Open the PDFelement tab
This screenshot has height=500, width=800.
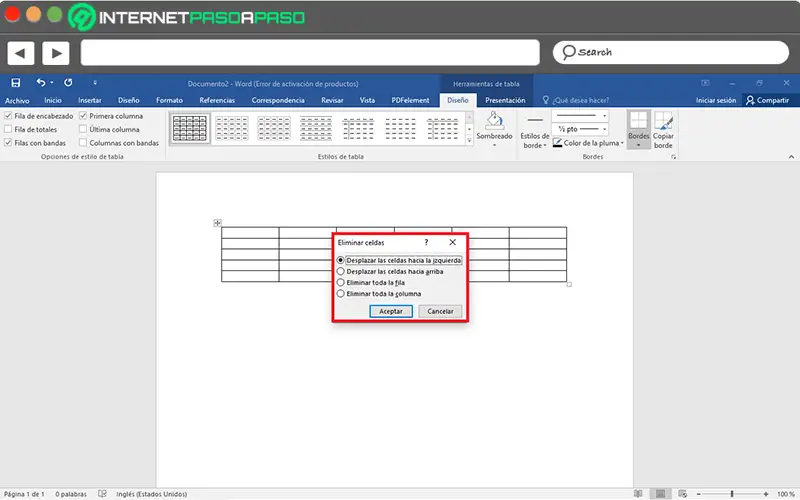[x=410, y=101]
